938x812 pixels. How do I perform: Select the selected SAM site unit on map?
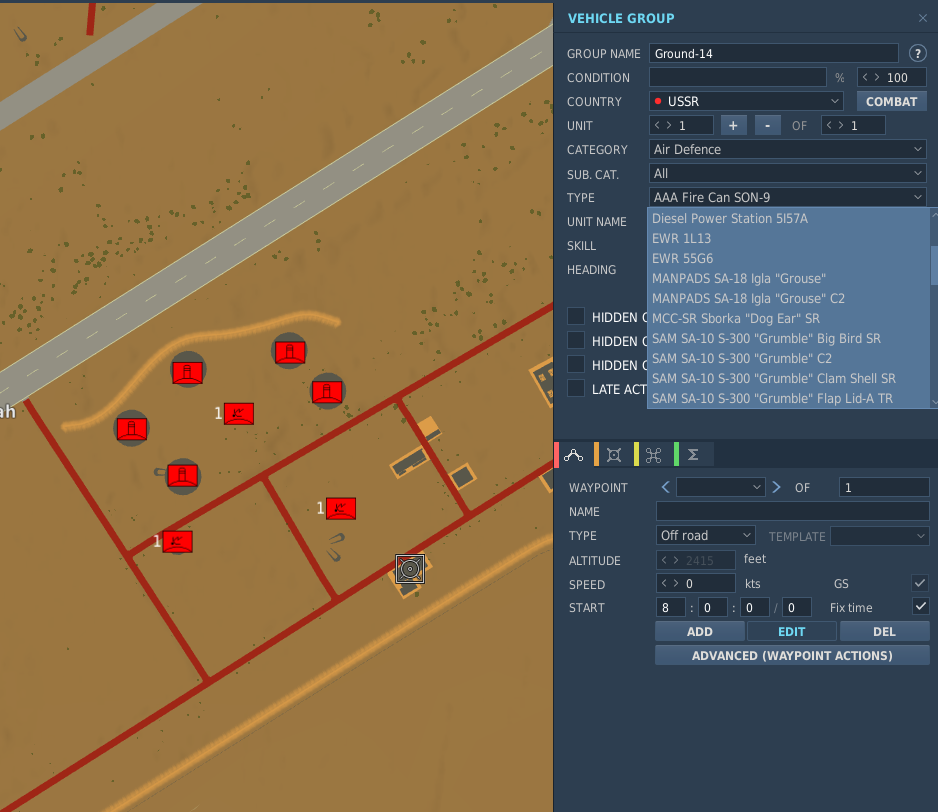tap(410, 568)
